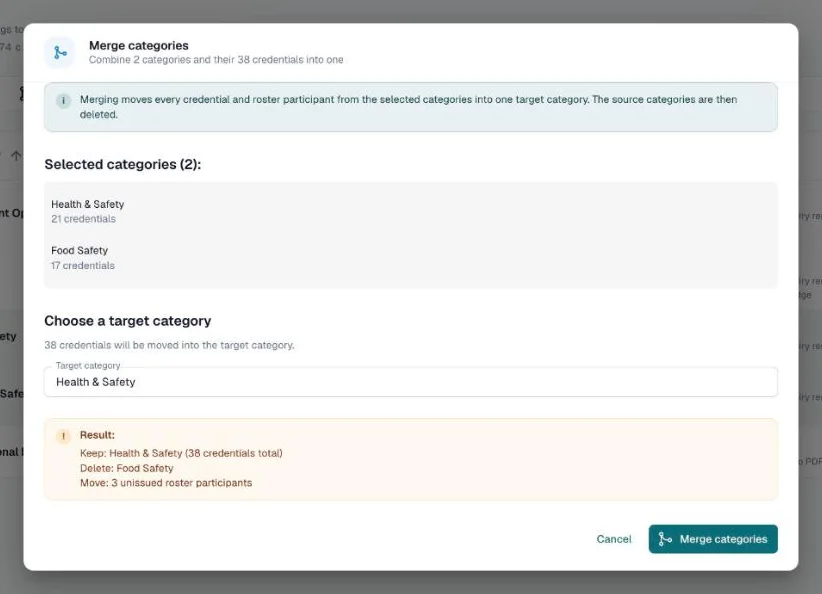Click 'Keep: Health & Safety' result line

[x=181, y=453]
